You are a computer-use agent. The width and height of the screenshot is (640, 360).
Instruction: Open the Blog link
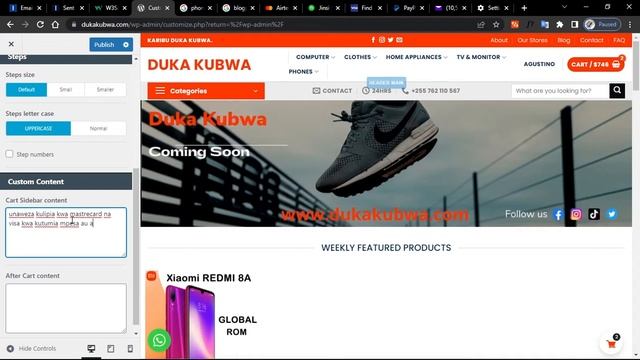[564, 40]
